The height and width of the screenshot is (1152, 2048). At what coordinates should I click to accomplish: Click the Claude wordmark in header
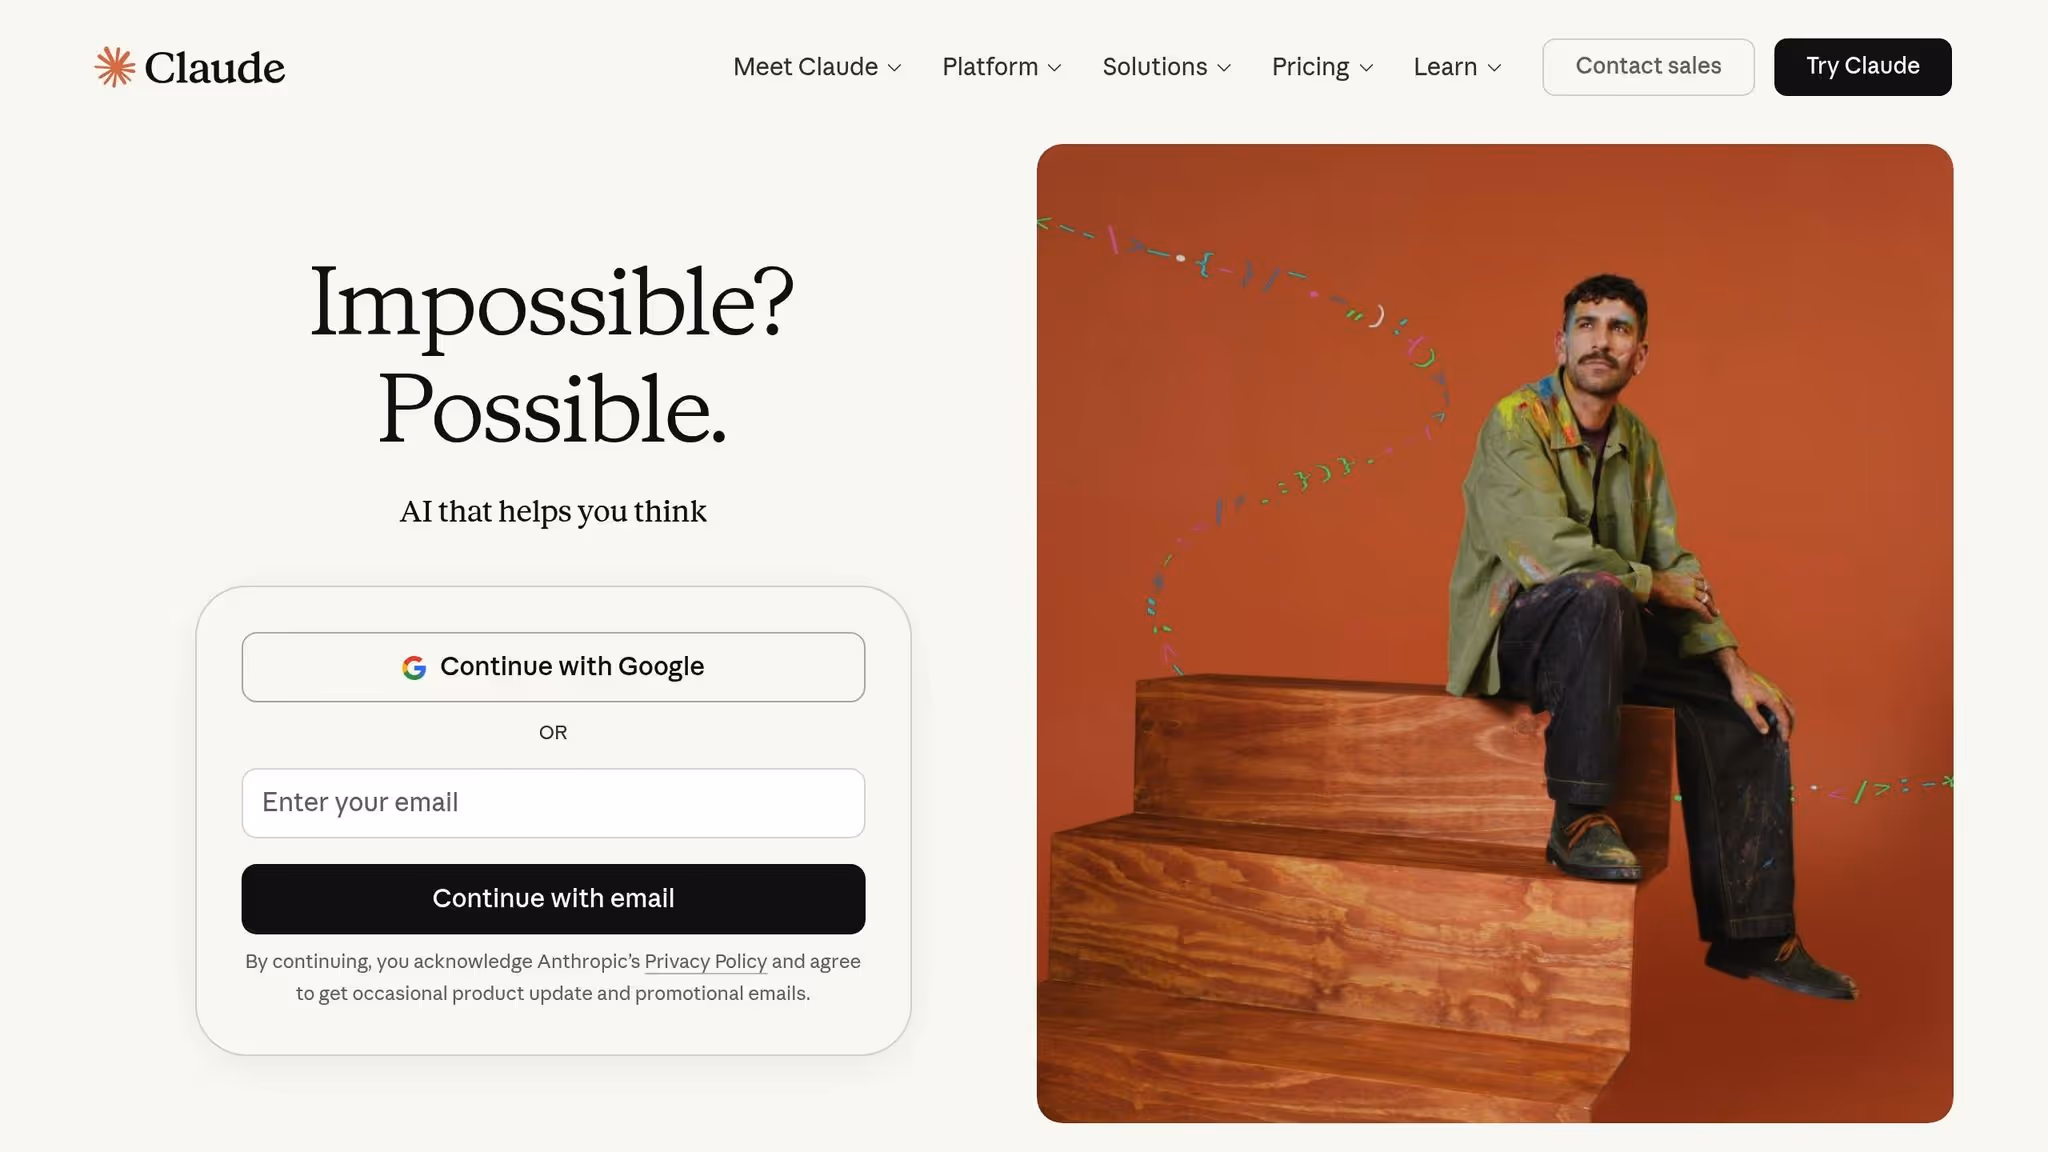215,67
